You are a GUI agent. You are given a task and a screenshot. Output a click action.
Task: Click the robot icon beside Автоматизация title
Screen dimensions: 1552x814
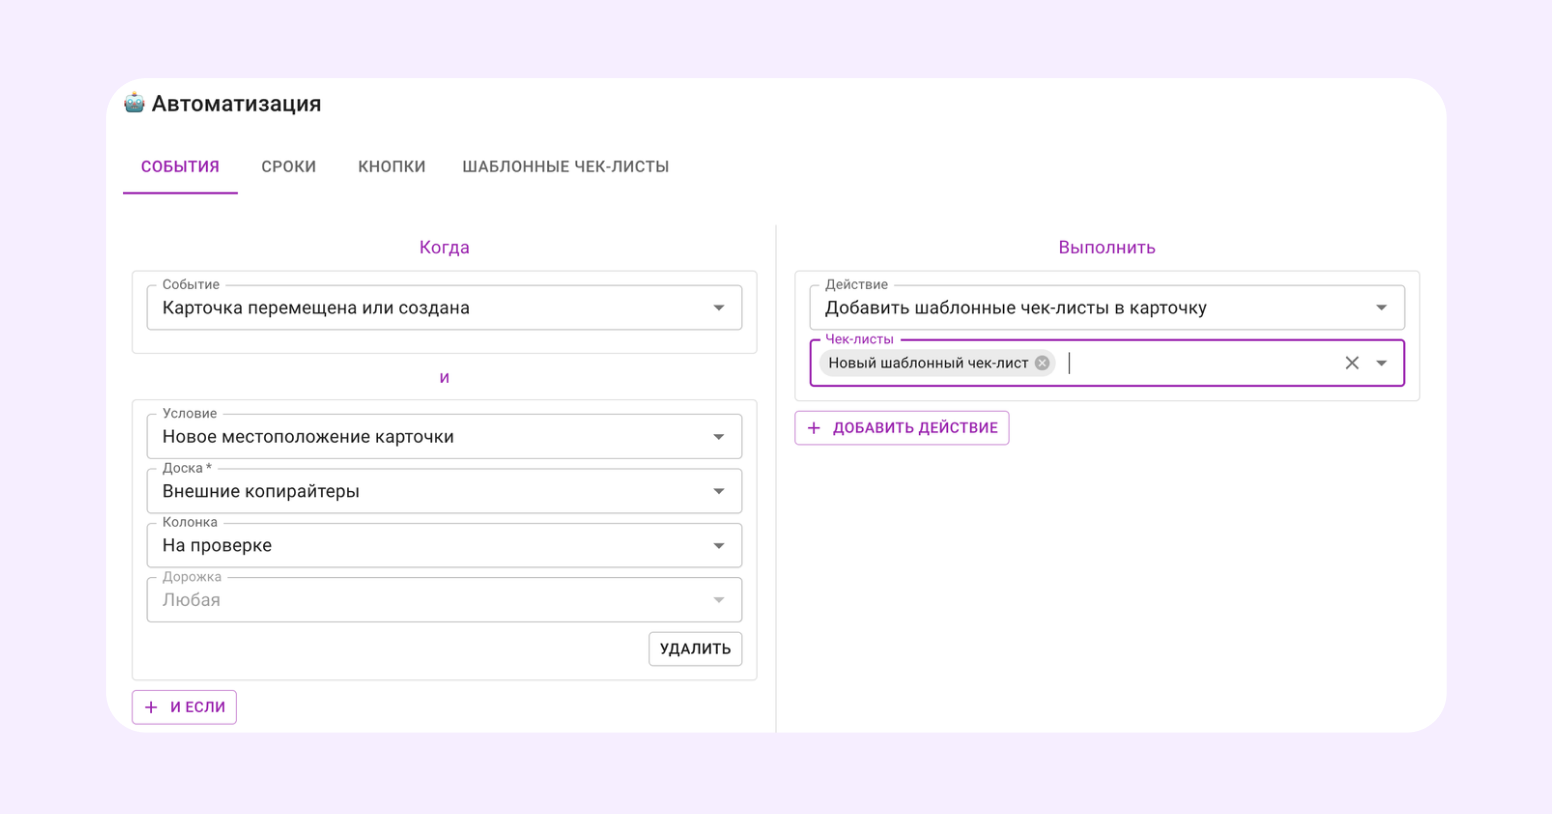coord(134,103)
